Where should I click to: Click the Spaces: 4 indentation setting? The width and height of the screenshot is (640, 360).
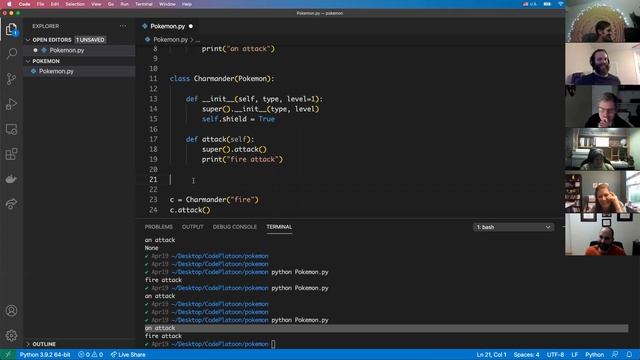[526, 354]
